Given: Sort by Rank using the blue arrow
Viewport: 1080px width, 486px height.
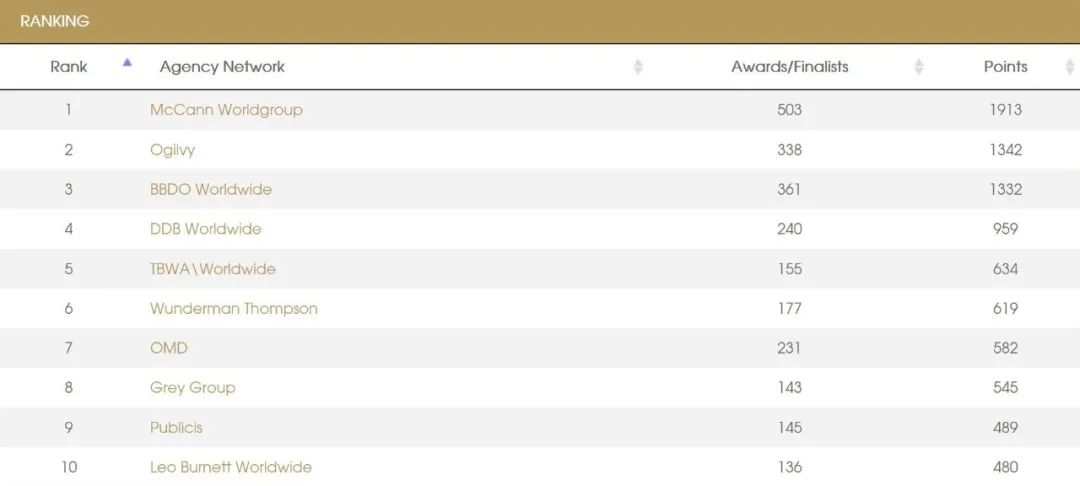Looking at the screenshot, I should tap(127, 63).
